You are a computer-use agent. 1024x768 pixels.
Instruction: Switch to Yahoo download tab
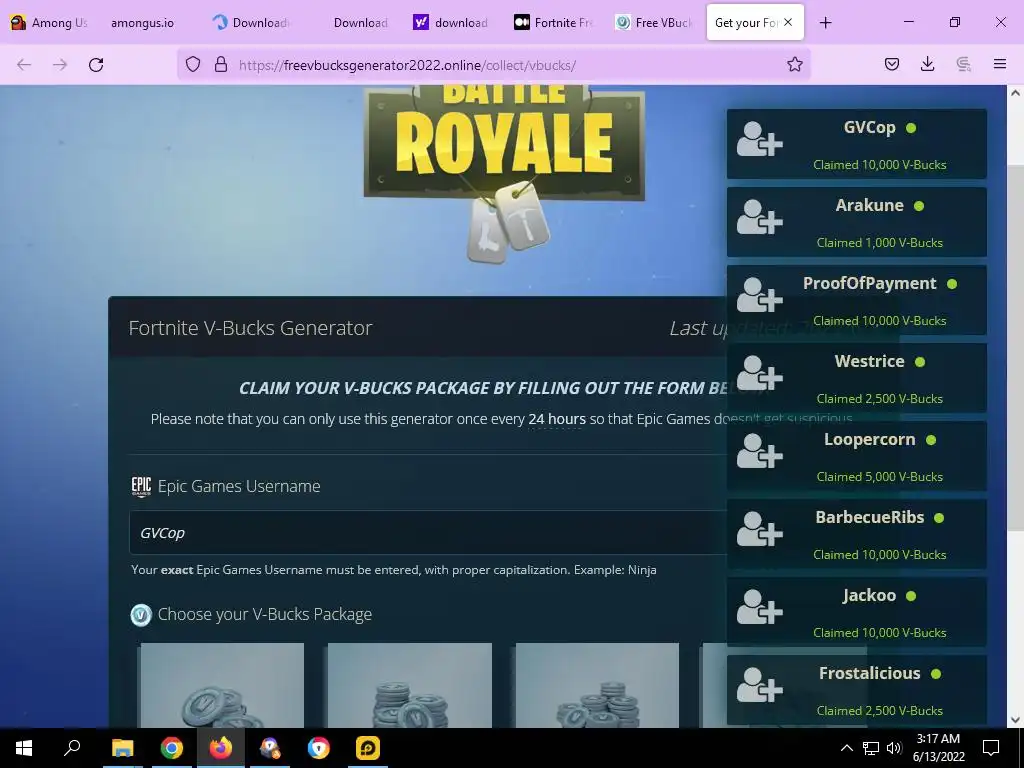coord(451,23)
